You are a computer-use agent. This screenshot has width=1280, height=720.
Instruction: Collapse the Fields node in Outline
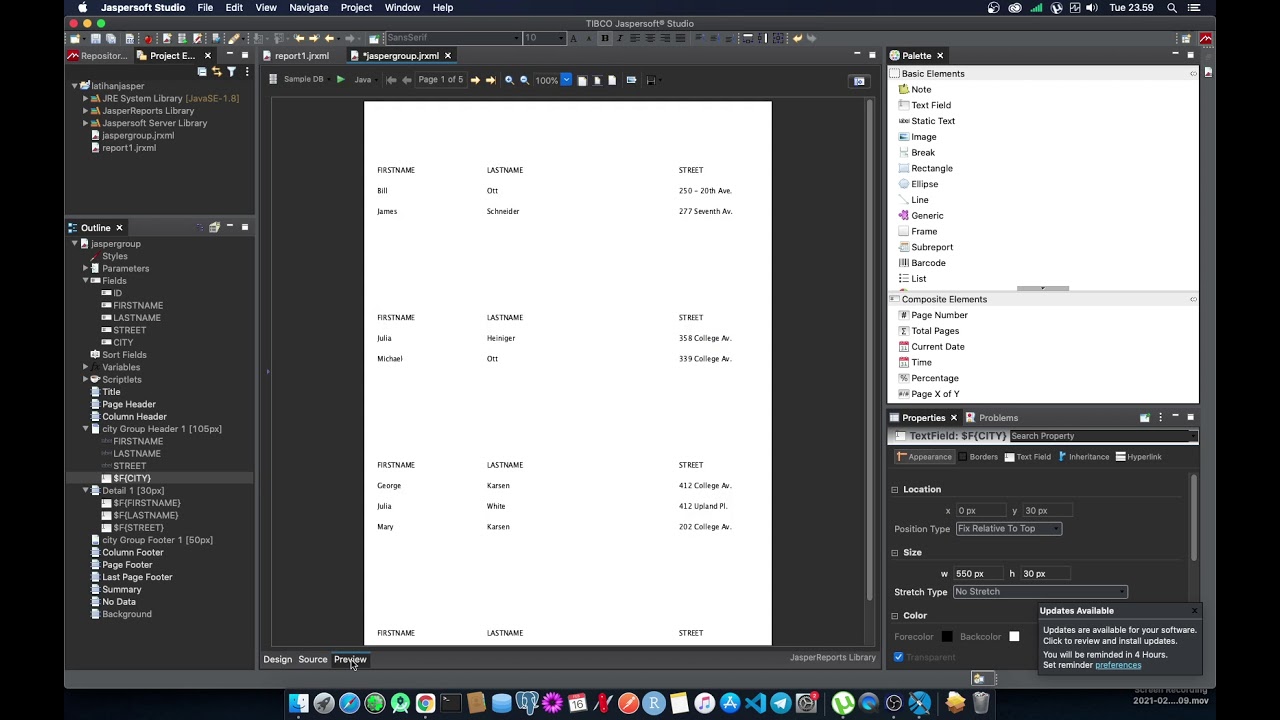[86, 281]
